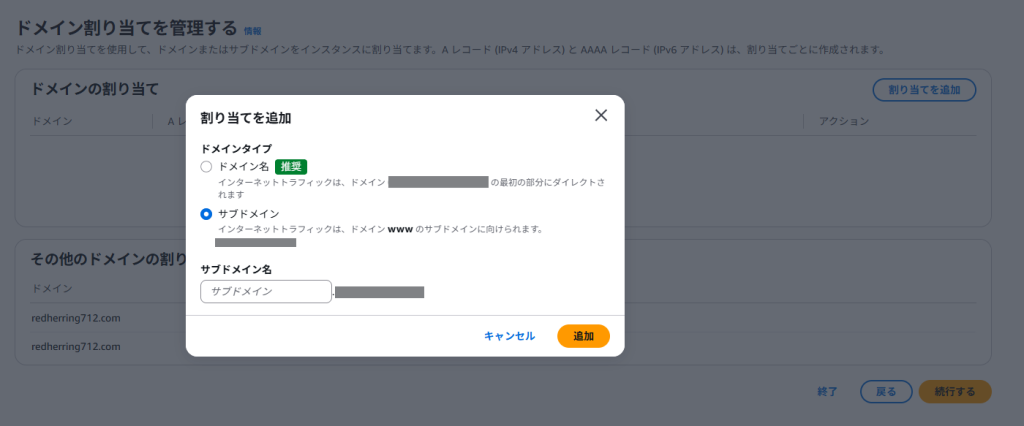Close the 割り当てを追加 dialog with X icon
This screenshot has width=1024, height=426.
pyautogui.click(x=601, y=116)
